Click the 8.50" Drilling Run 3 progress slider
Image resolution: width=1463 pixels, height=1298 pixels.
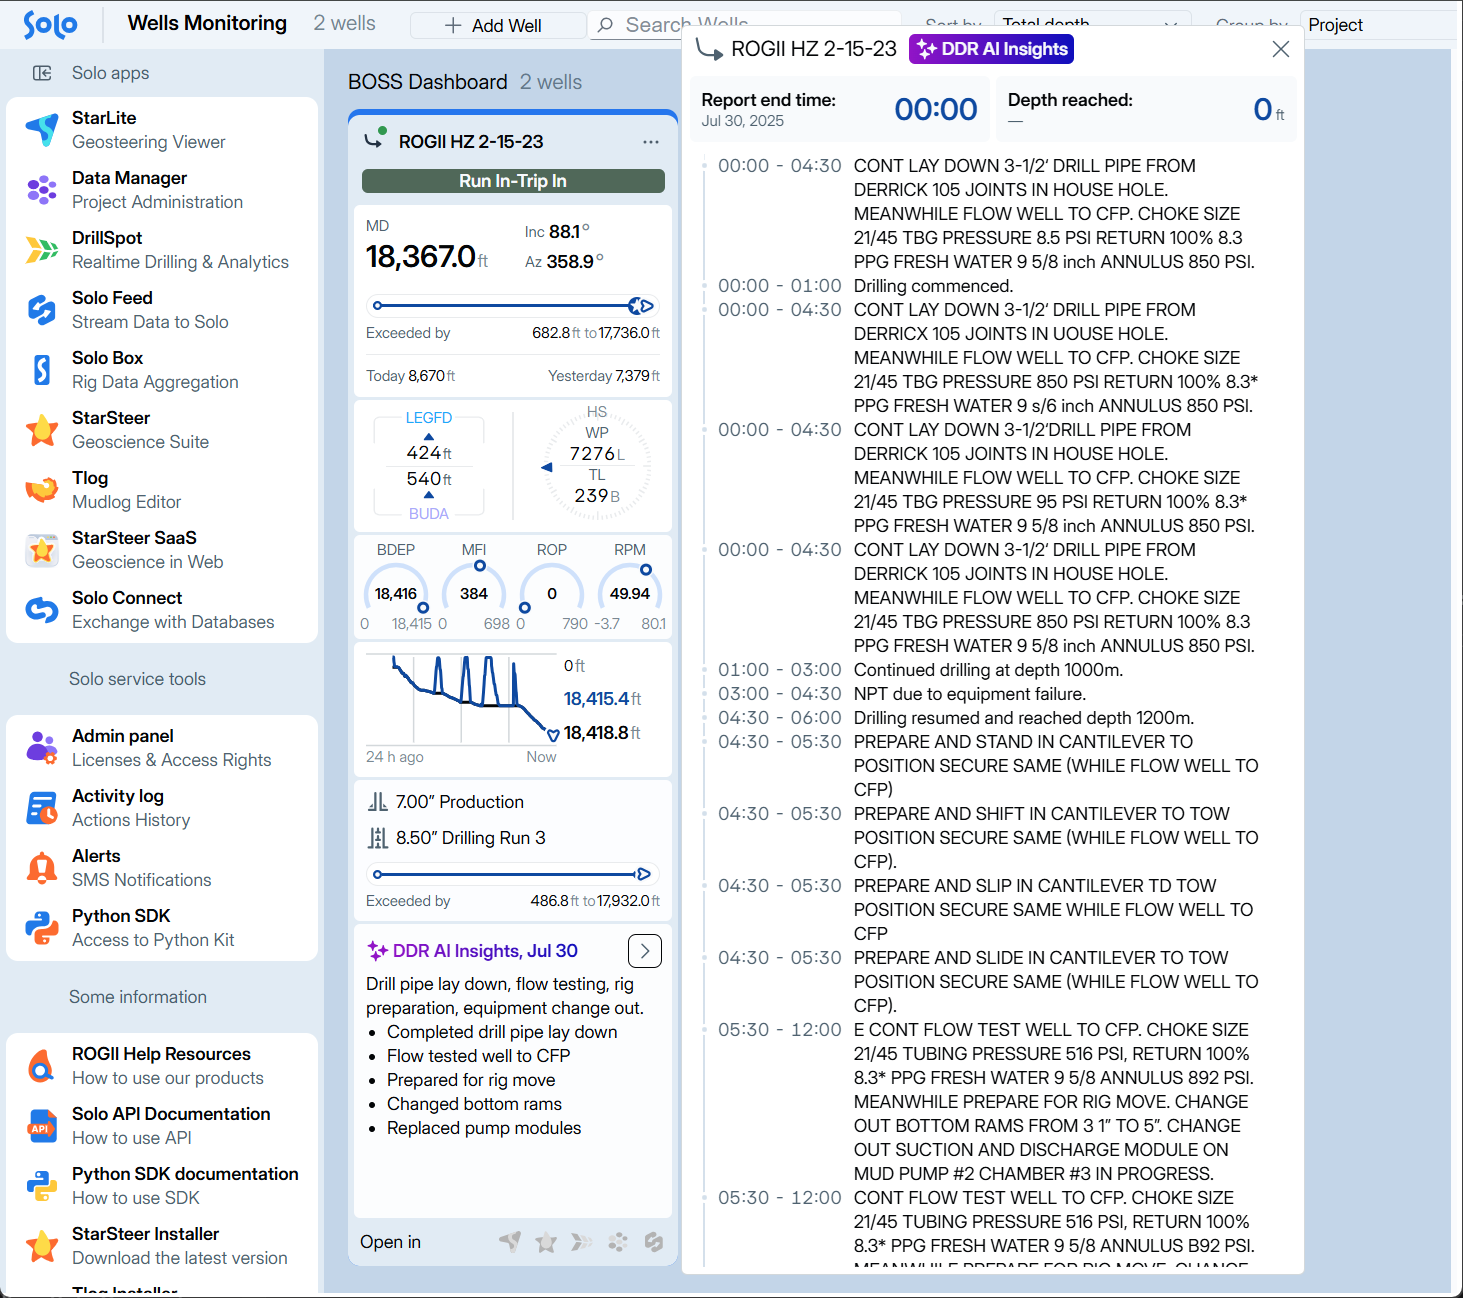pos(513,874)
